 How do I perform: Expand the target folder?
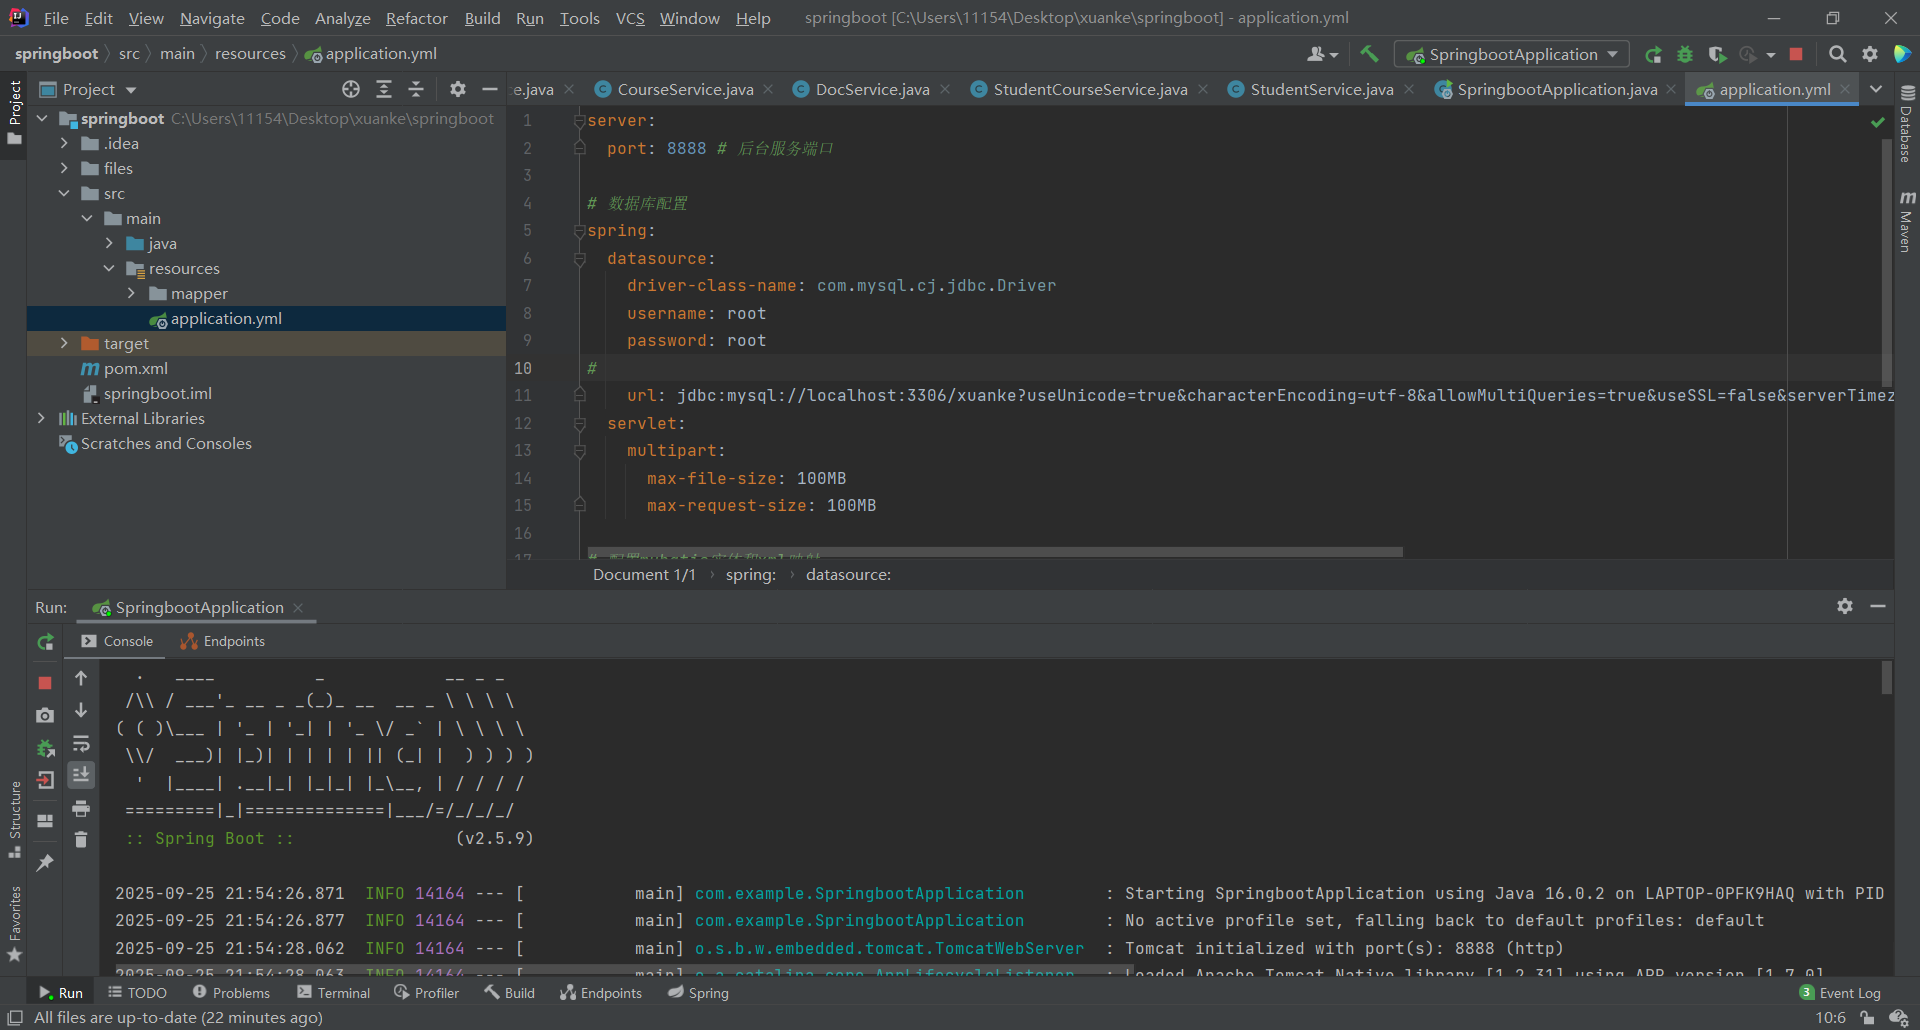click(x=64, y=343)
